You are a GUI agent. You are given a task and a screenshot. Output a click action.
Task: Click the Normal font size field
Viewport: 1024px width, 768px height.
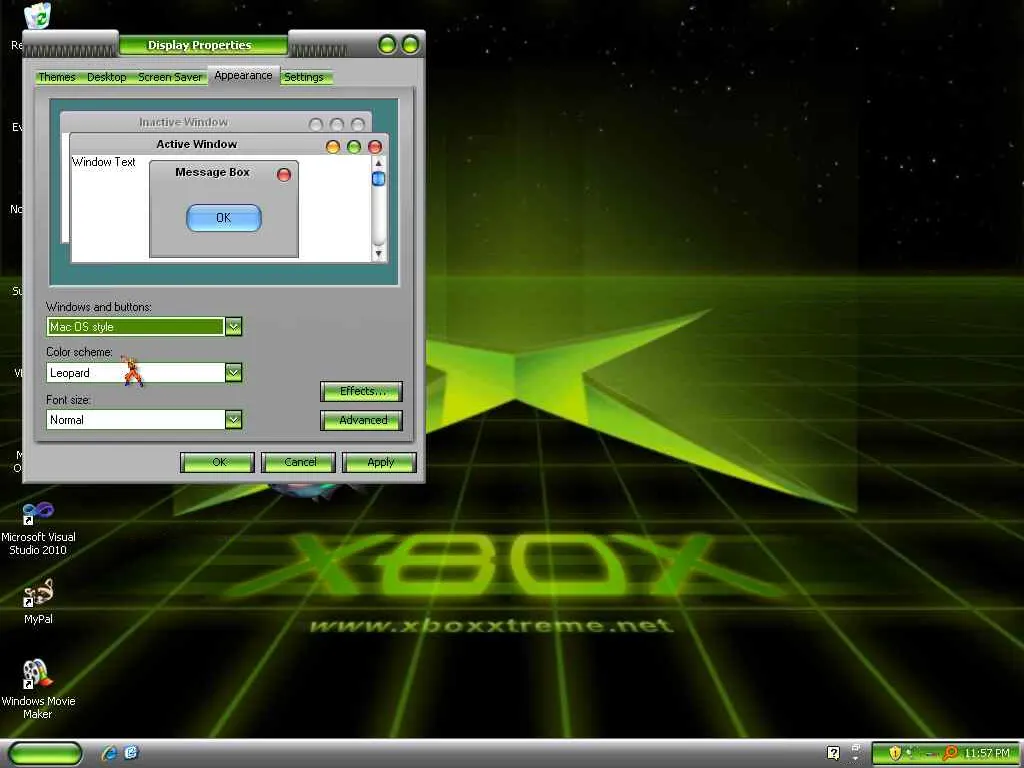(136, 419)
